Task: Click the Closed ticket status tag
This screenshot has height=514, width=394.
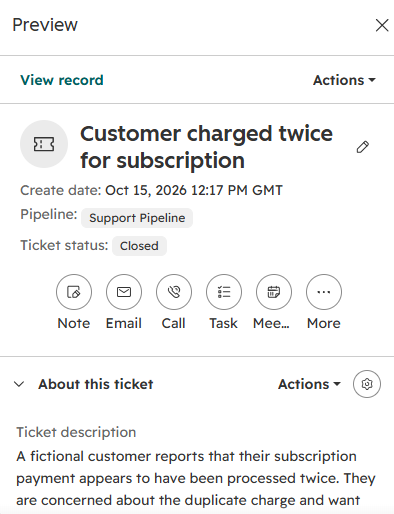Action: (x=139, y=246)
